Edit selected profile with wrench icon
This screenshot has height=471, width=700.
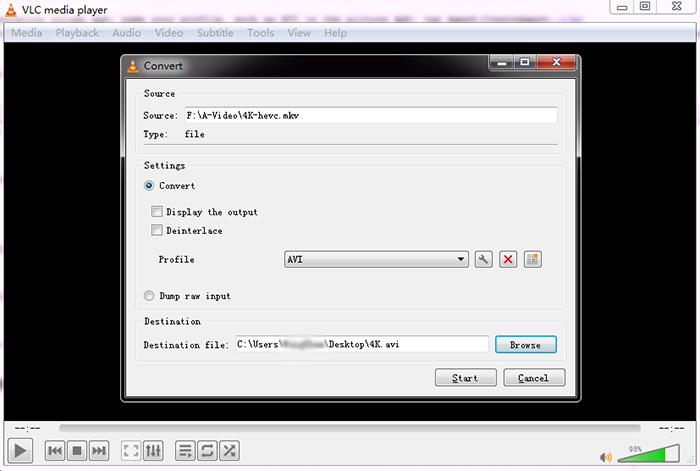click(x=484, y=260)
